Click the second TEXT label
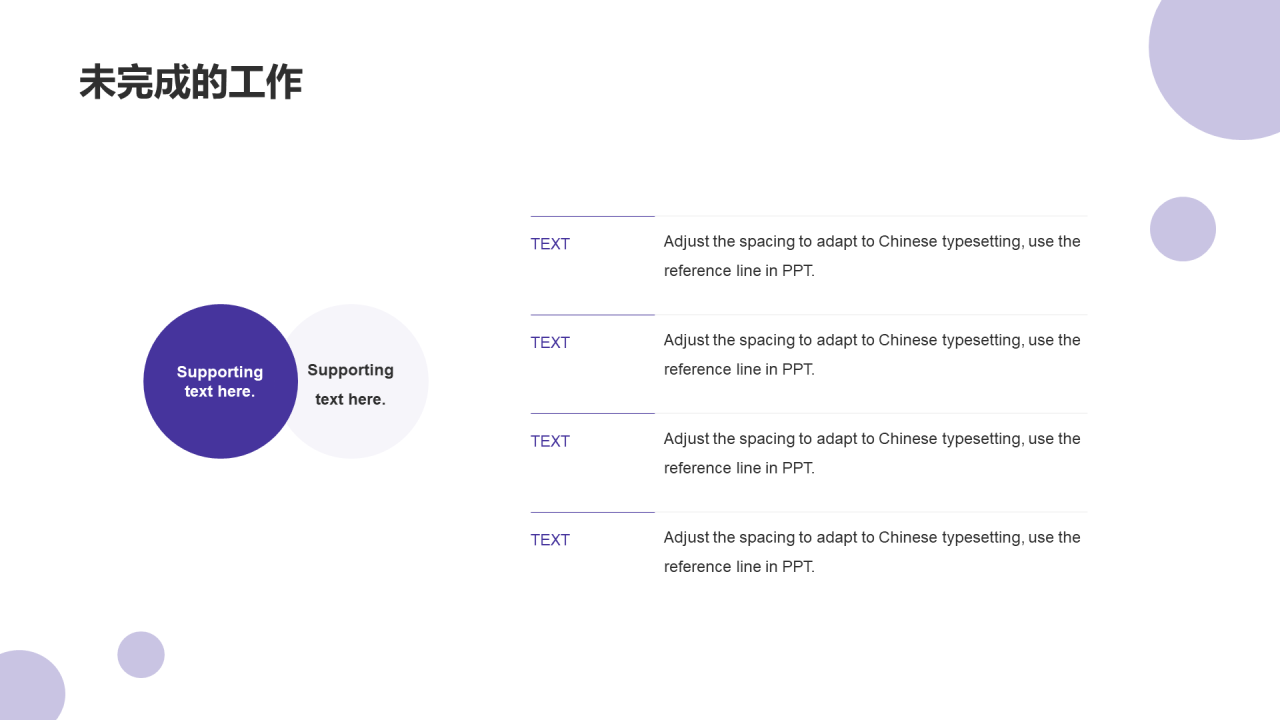This screenshot has width=1280, height=720. tap(550, 343)
